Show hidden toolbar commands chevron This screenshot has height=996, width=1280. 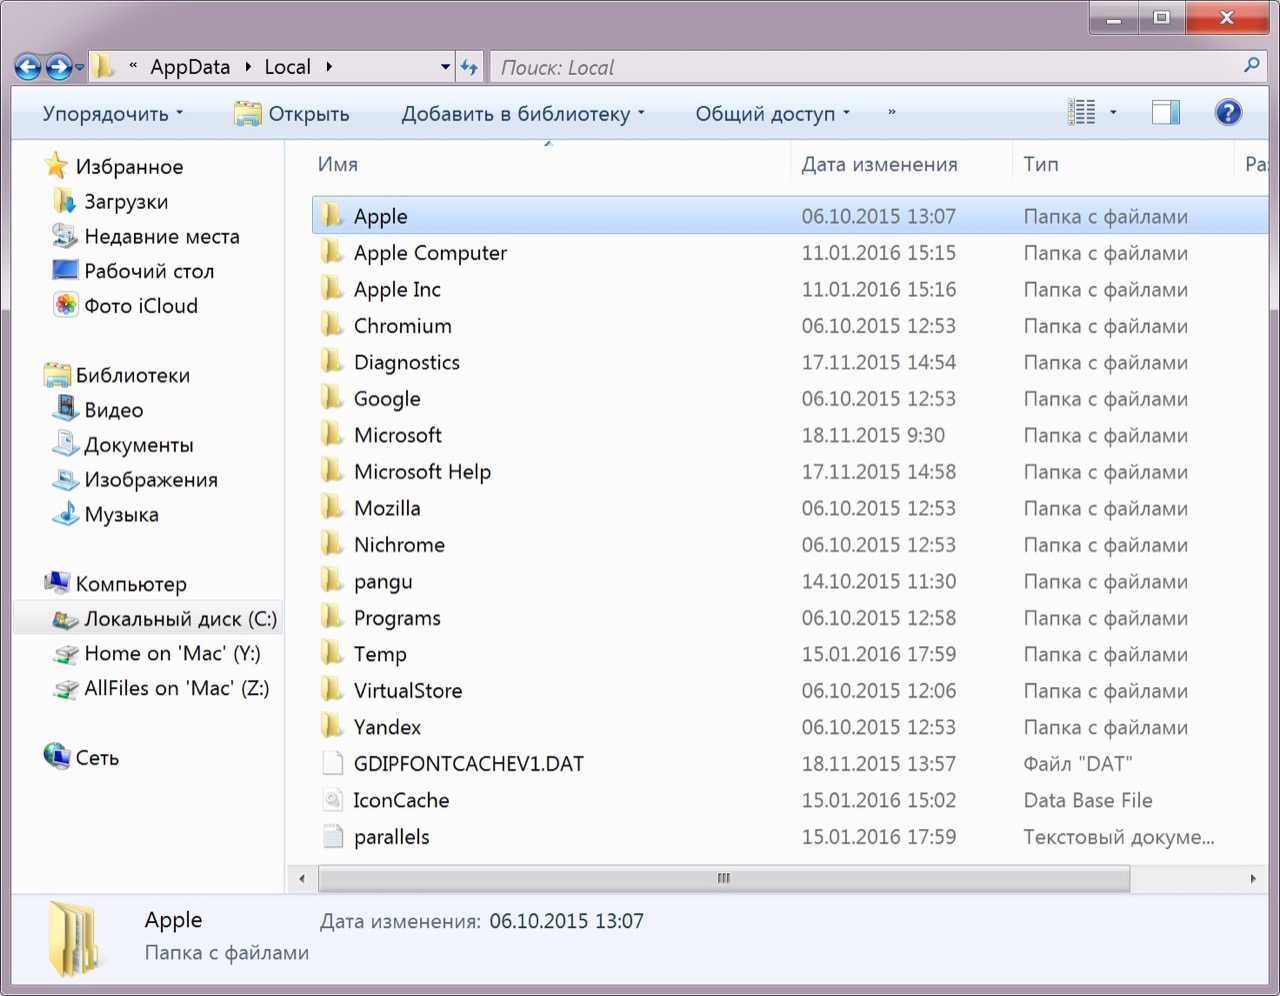pyautogui.click(x=891, y=113)
